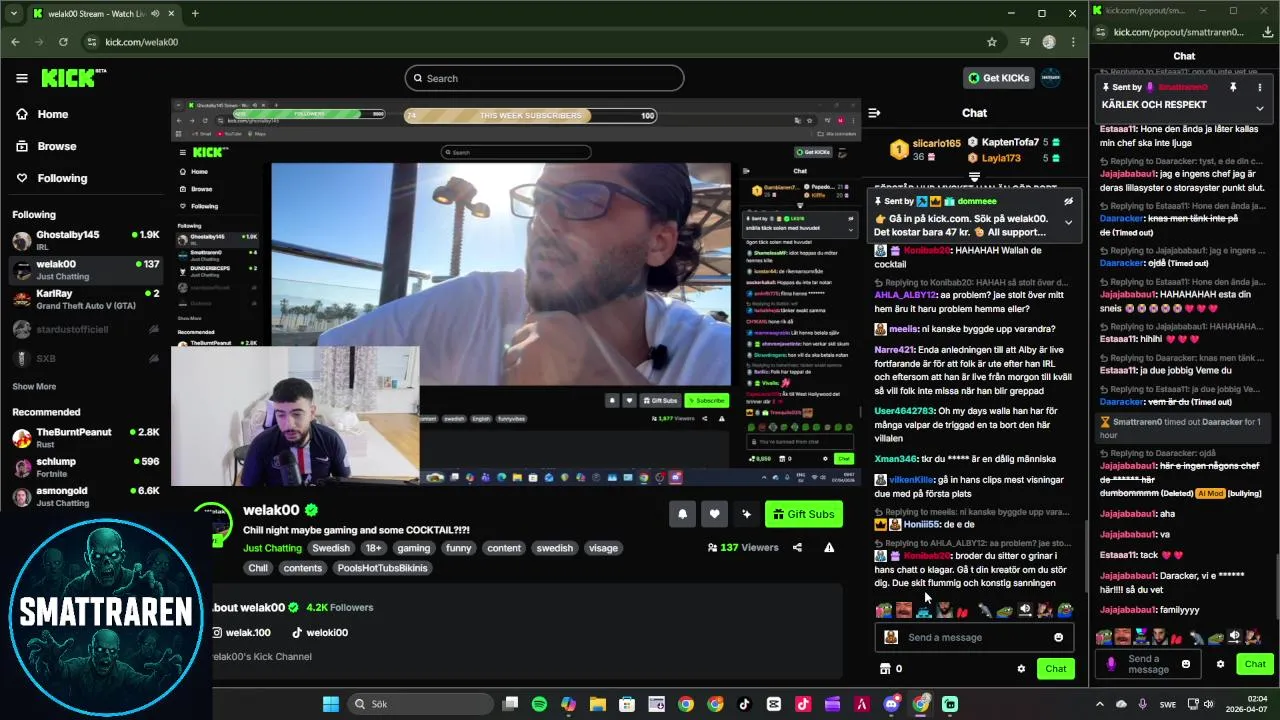Focus main chat Send a message field
Image resolution: width=1280 pixels, height=720 pixels.
974,637
